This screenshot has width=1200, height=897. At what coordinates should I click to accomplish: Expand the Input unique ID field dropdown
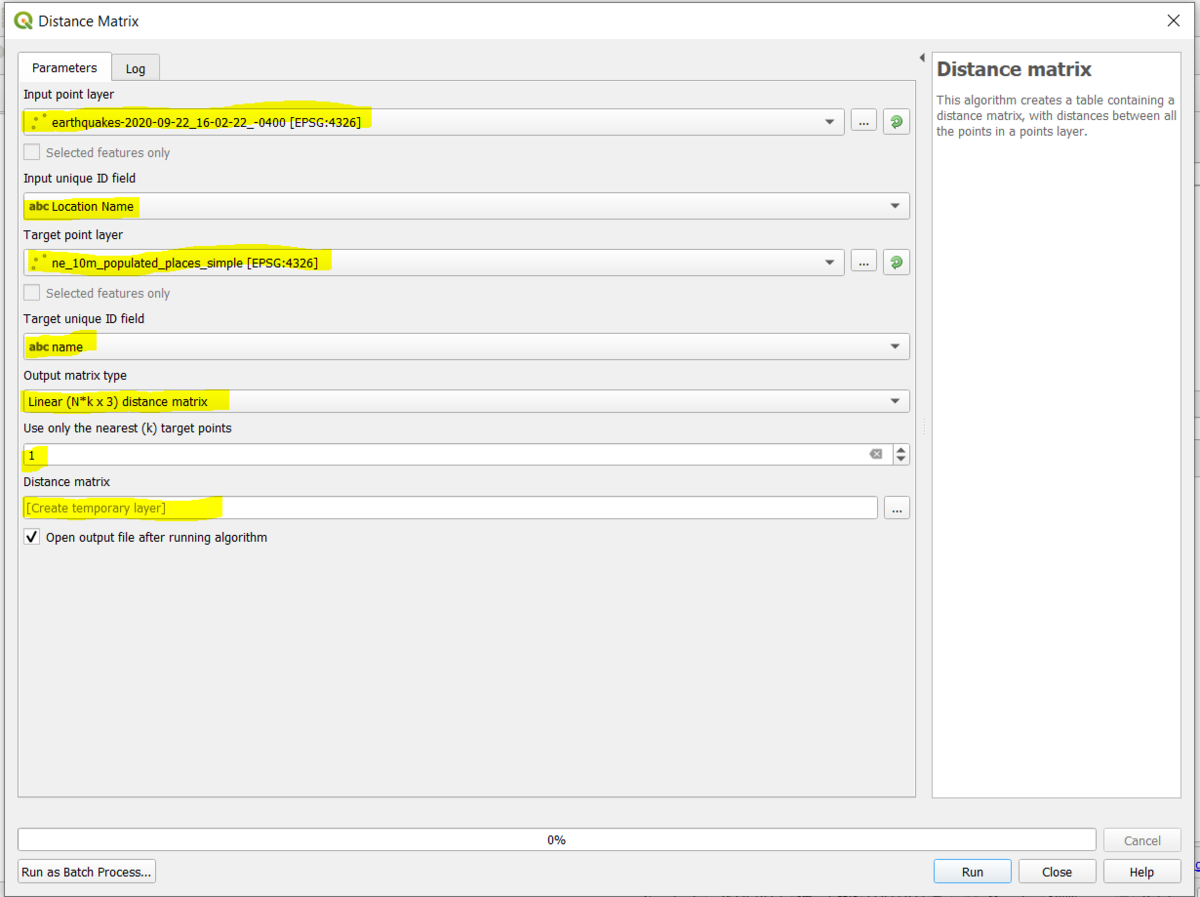[x=894, y=206]
